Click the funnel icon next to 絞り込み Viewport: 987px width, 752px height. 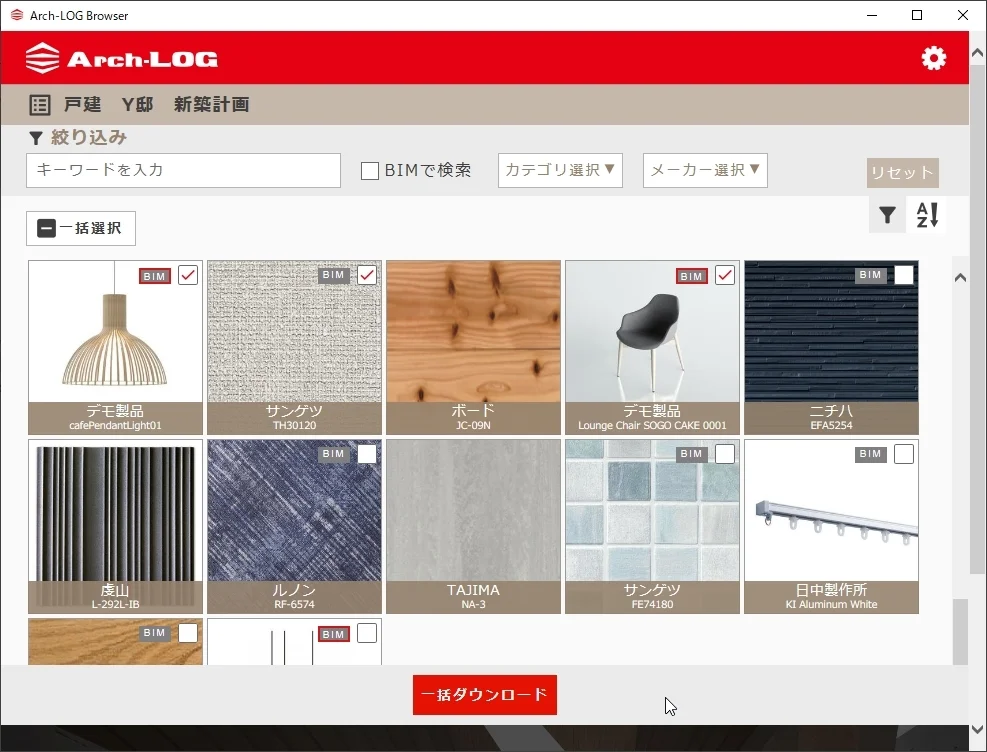(36, 138)
